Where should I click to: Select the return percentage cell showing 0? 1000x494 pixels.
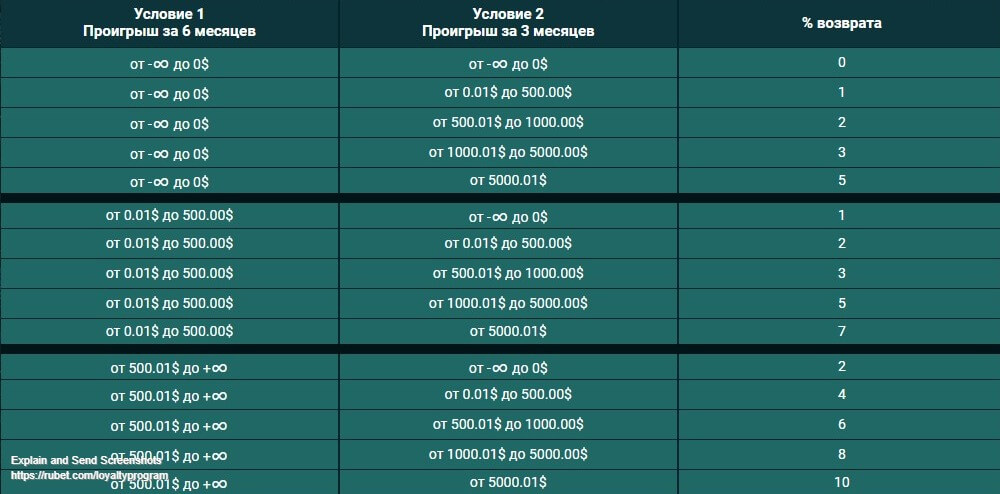[842, 62]
